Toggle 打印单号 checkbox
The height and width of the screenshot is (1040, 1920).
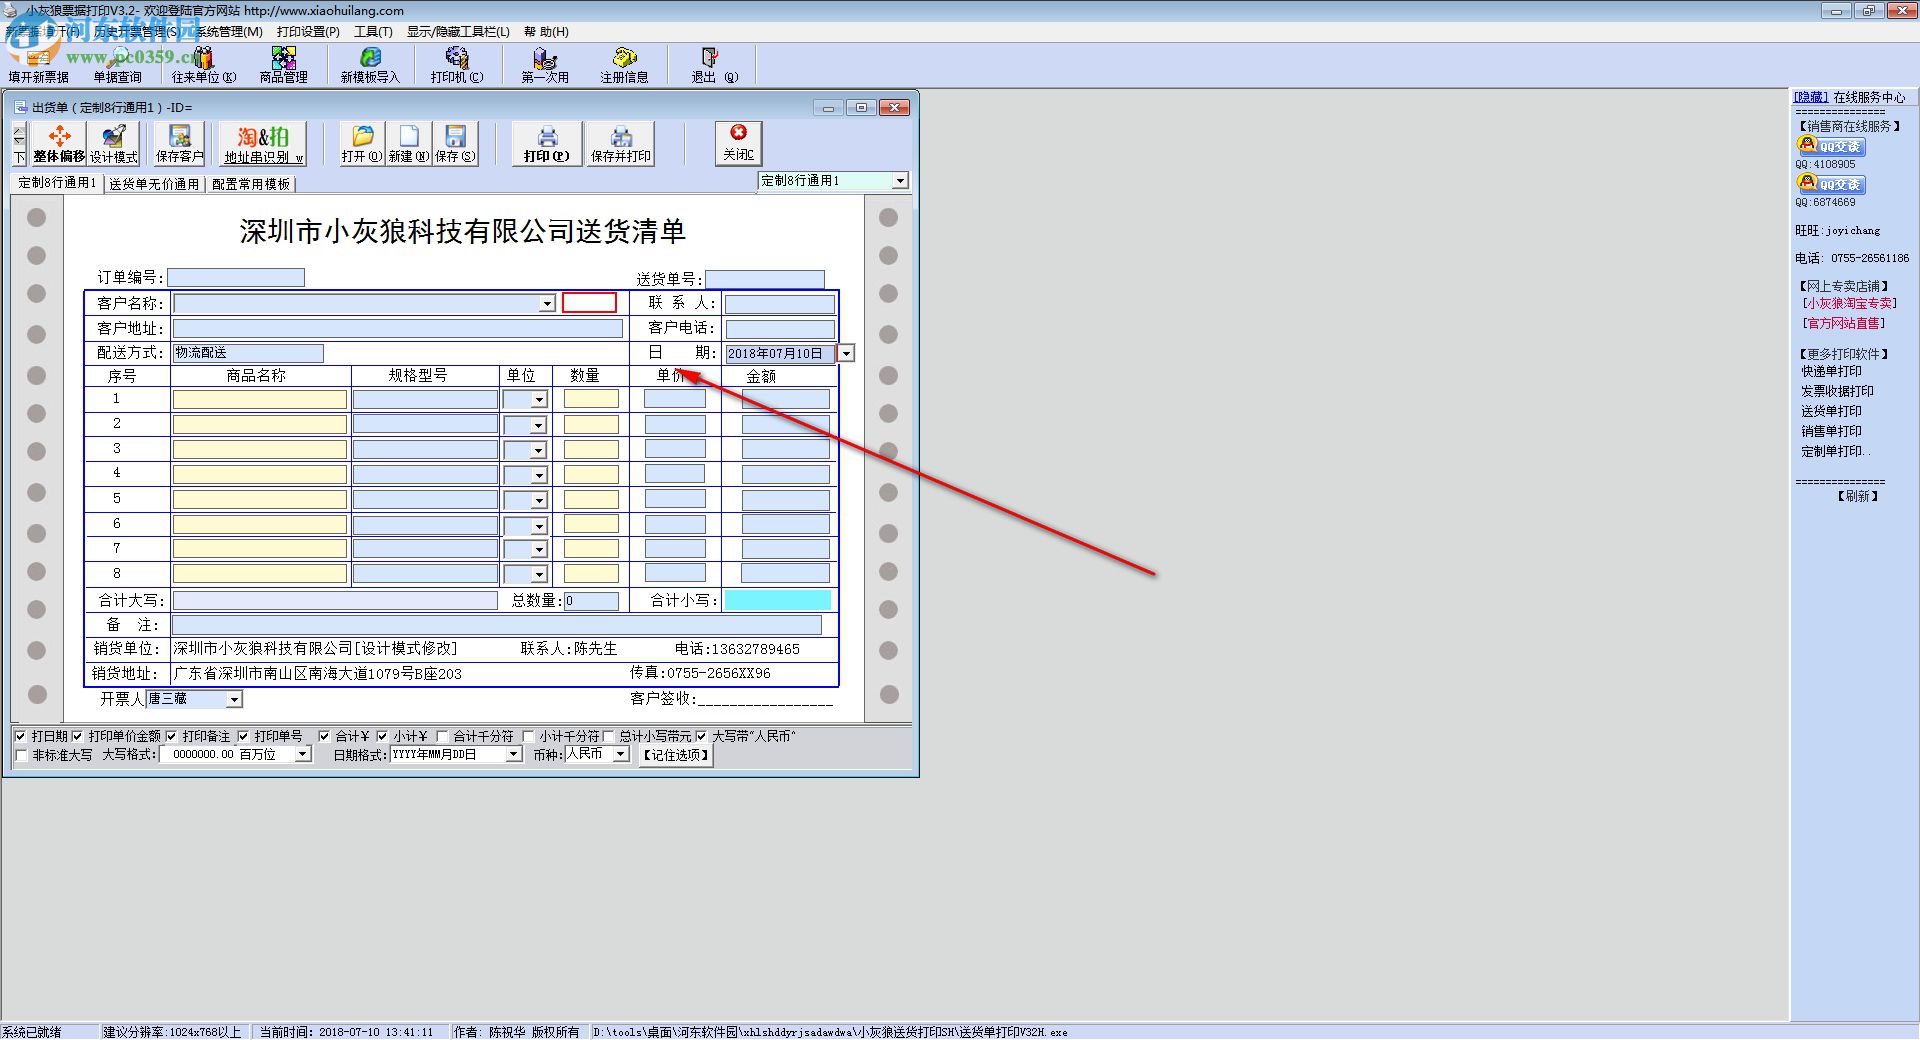[x=243, y=737]
